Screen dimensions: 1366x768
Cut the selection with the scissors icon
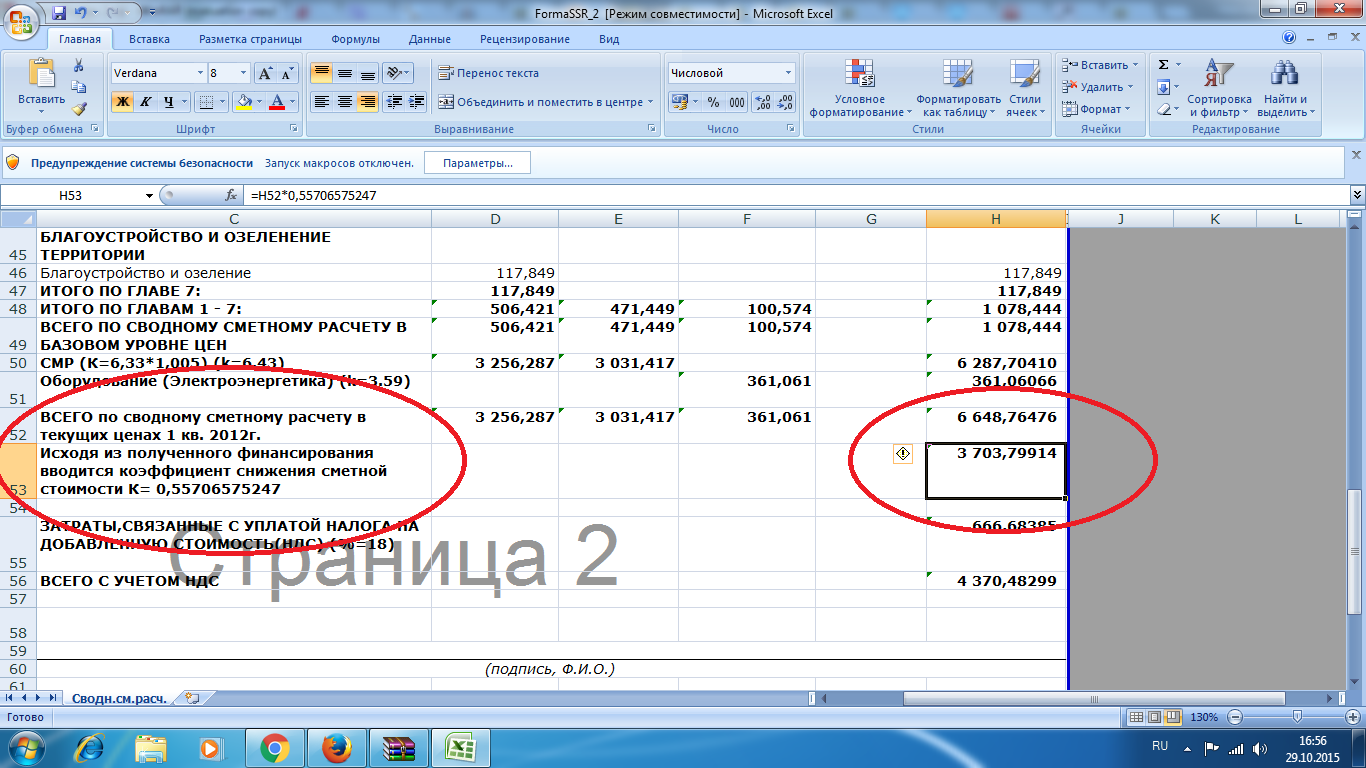tap(79, 66)
